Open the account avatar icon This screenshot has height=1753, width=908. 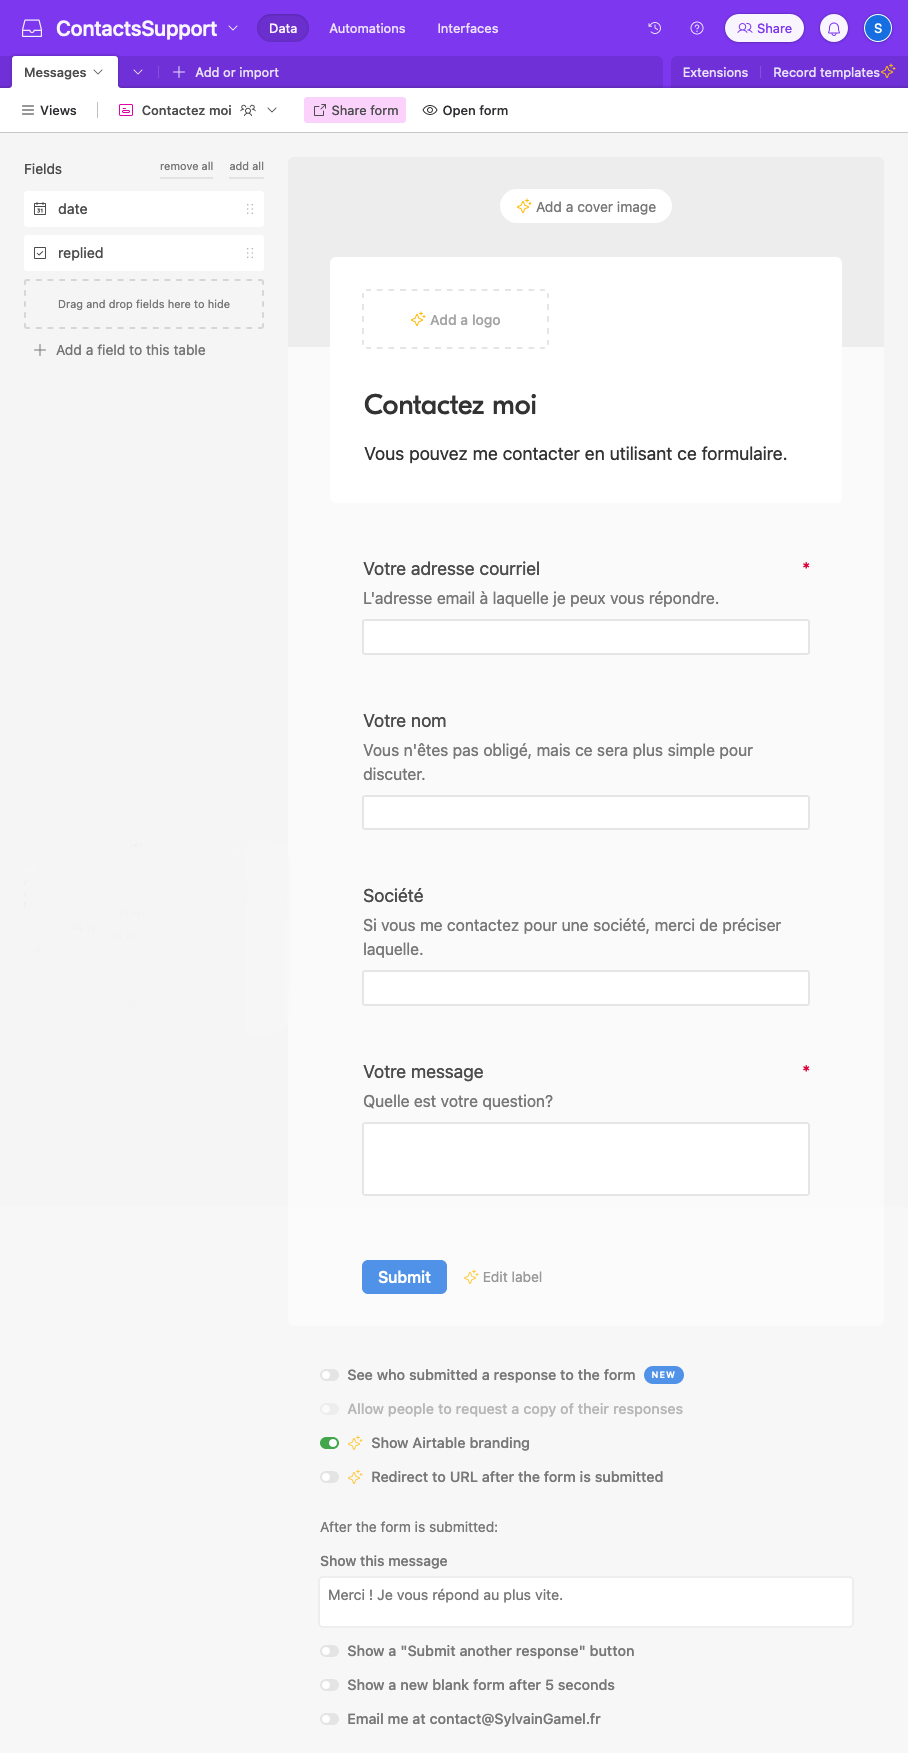[x=877, y=28]
